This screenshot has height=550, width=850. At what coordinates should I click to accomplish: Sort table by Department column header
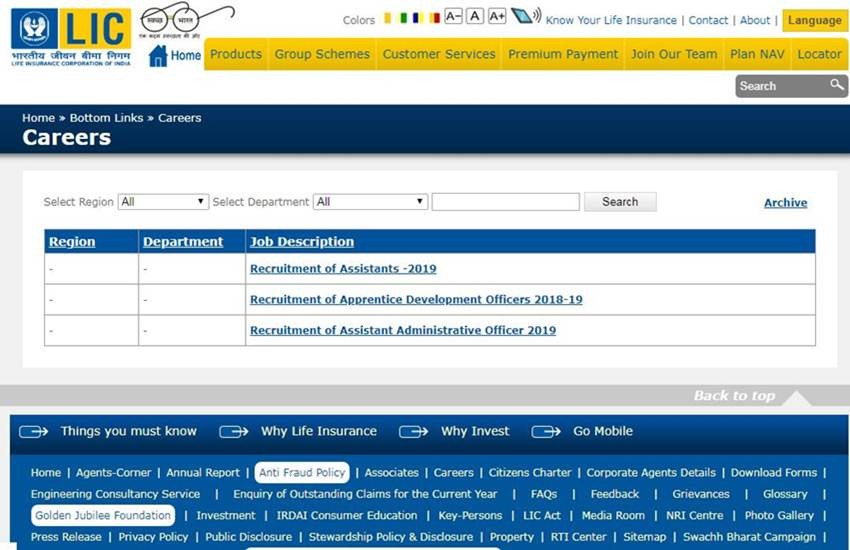click(x=183, y=242)
